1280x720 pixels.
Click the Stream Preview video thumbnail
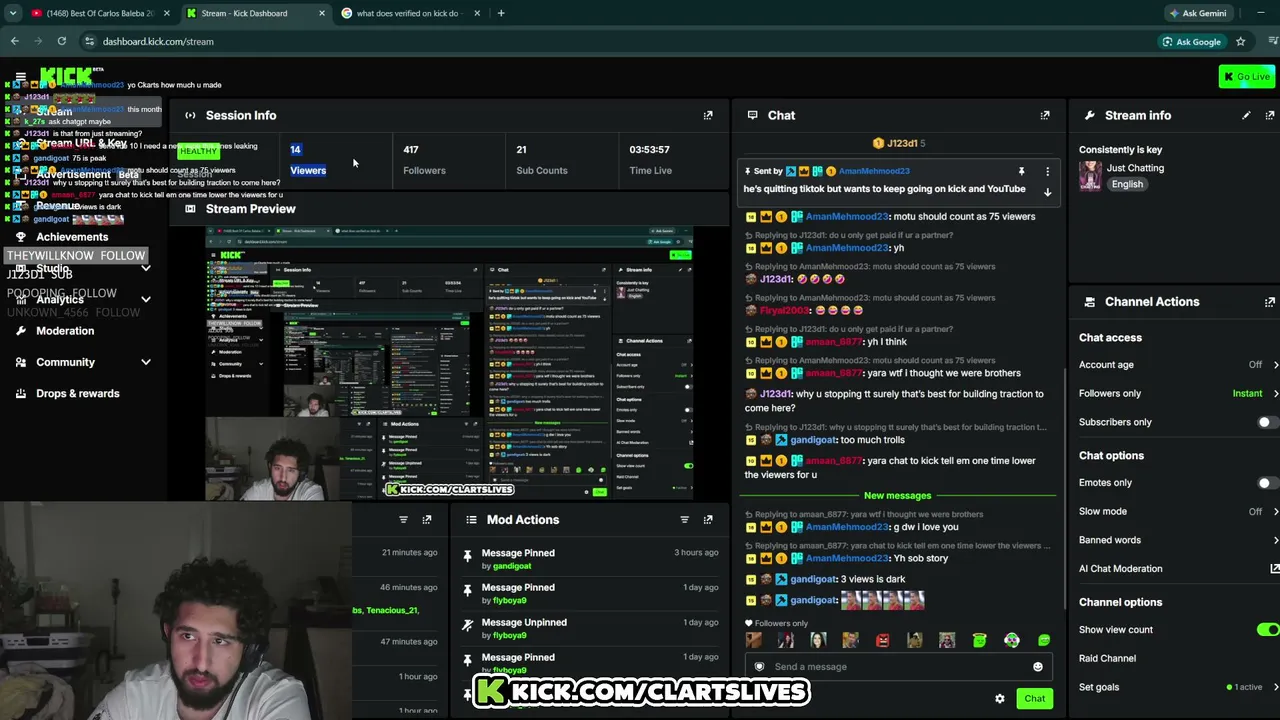point(450,363)
